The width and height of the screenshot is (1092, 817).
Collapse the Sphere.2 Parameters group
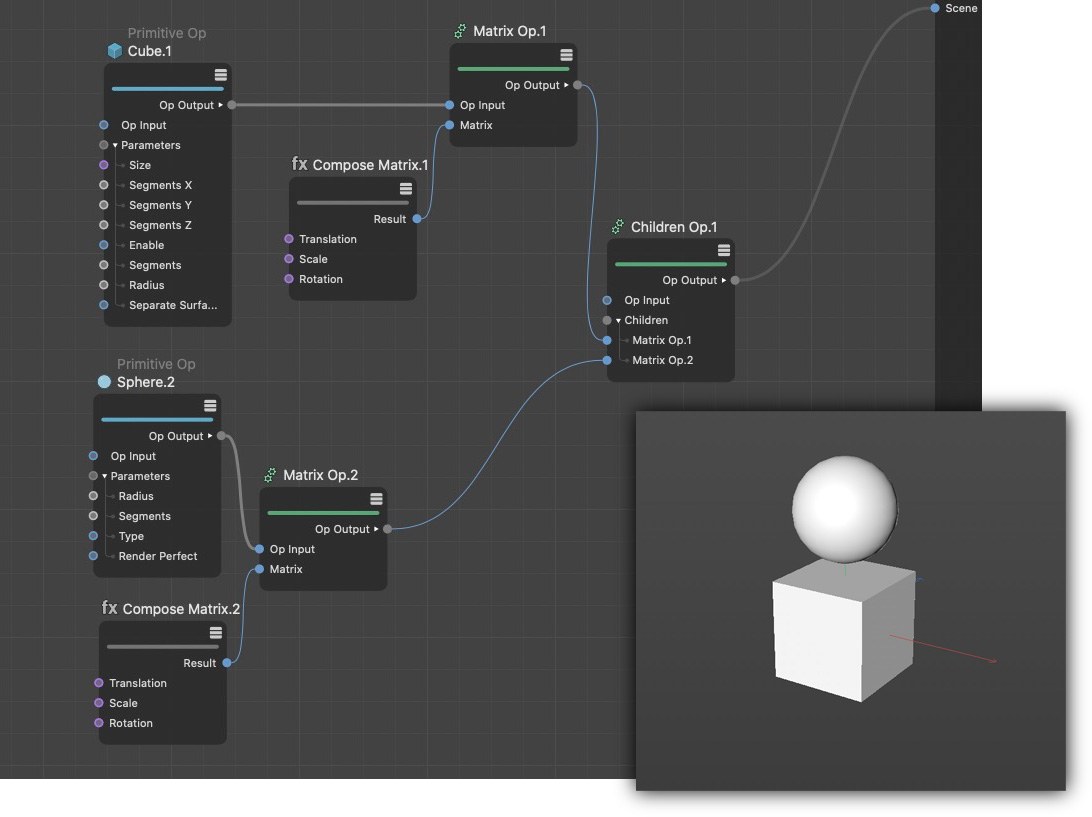point(105,476)
